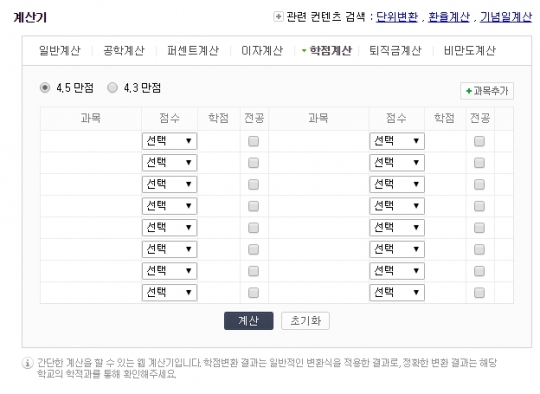Open the 단위변환 link

(x=397, y=17)
